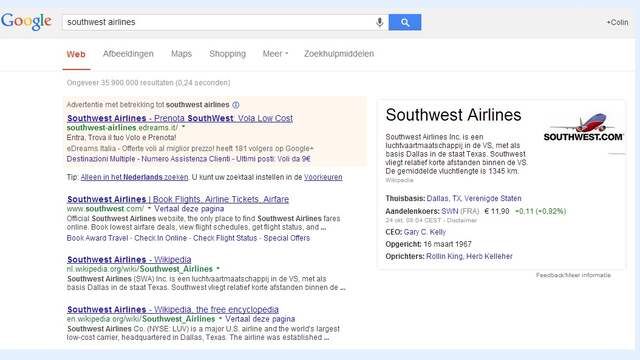Open Zoekhulpmiddelen search tools

click(339, 54)
